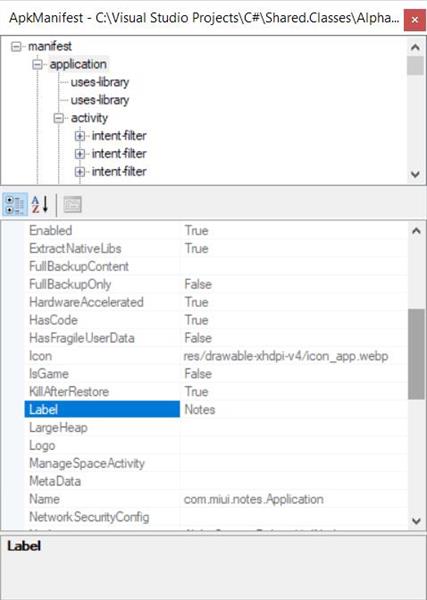Viewport: 427px width, 600px height.
Task: Open the Property Pages icon
Action: (72, 204)
